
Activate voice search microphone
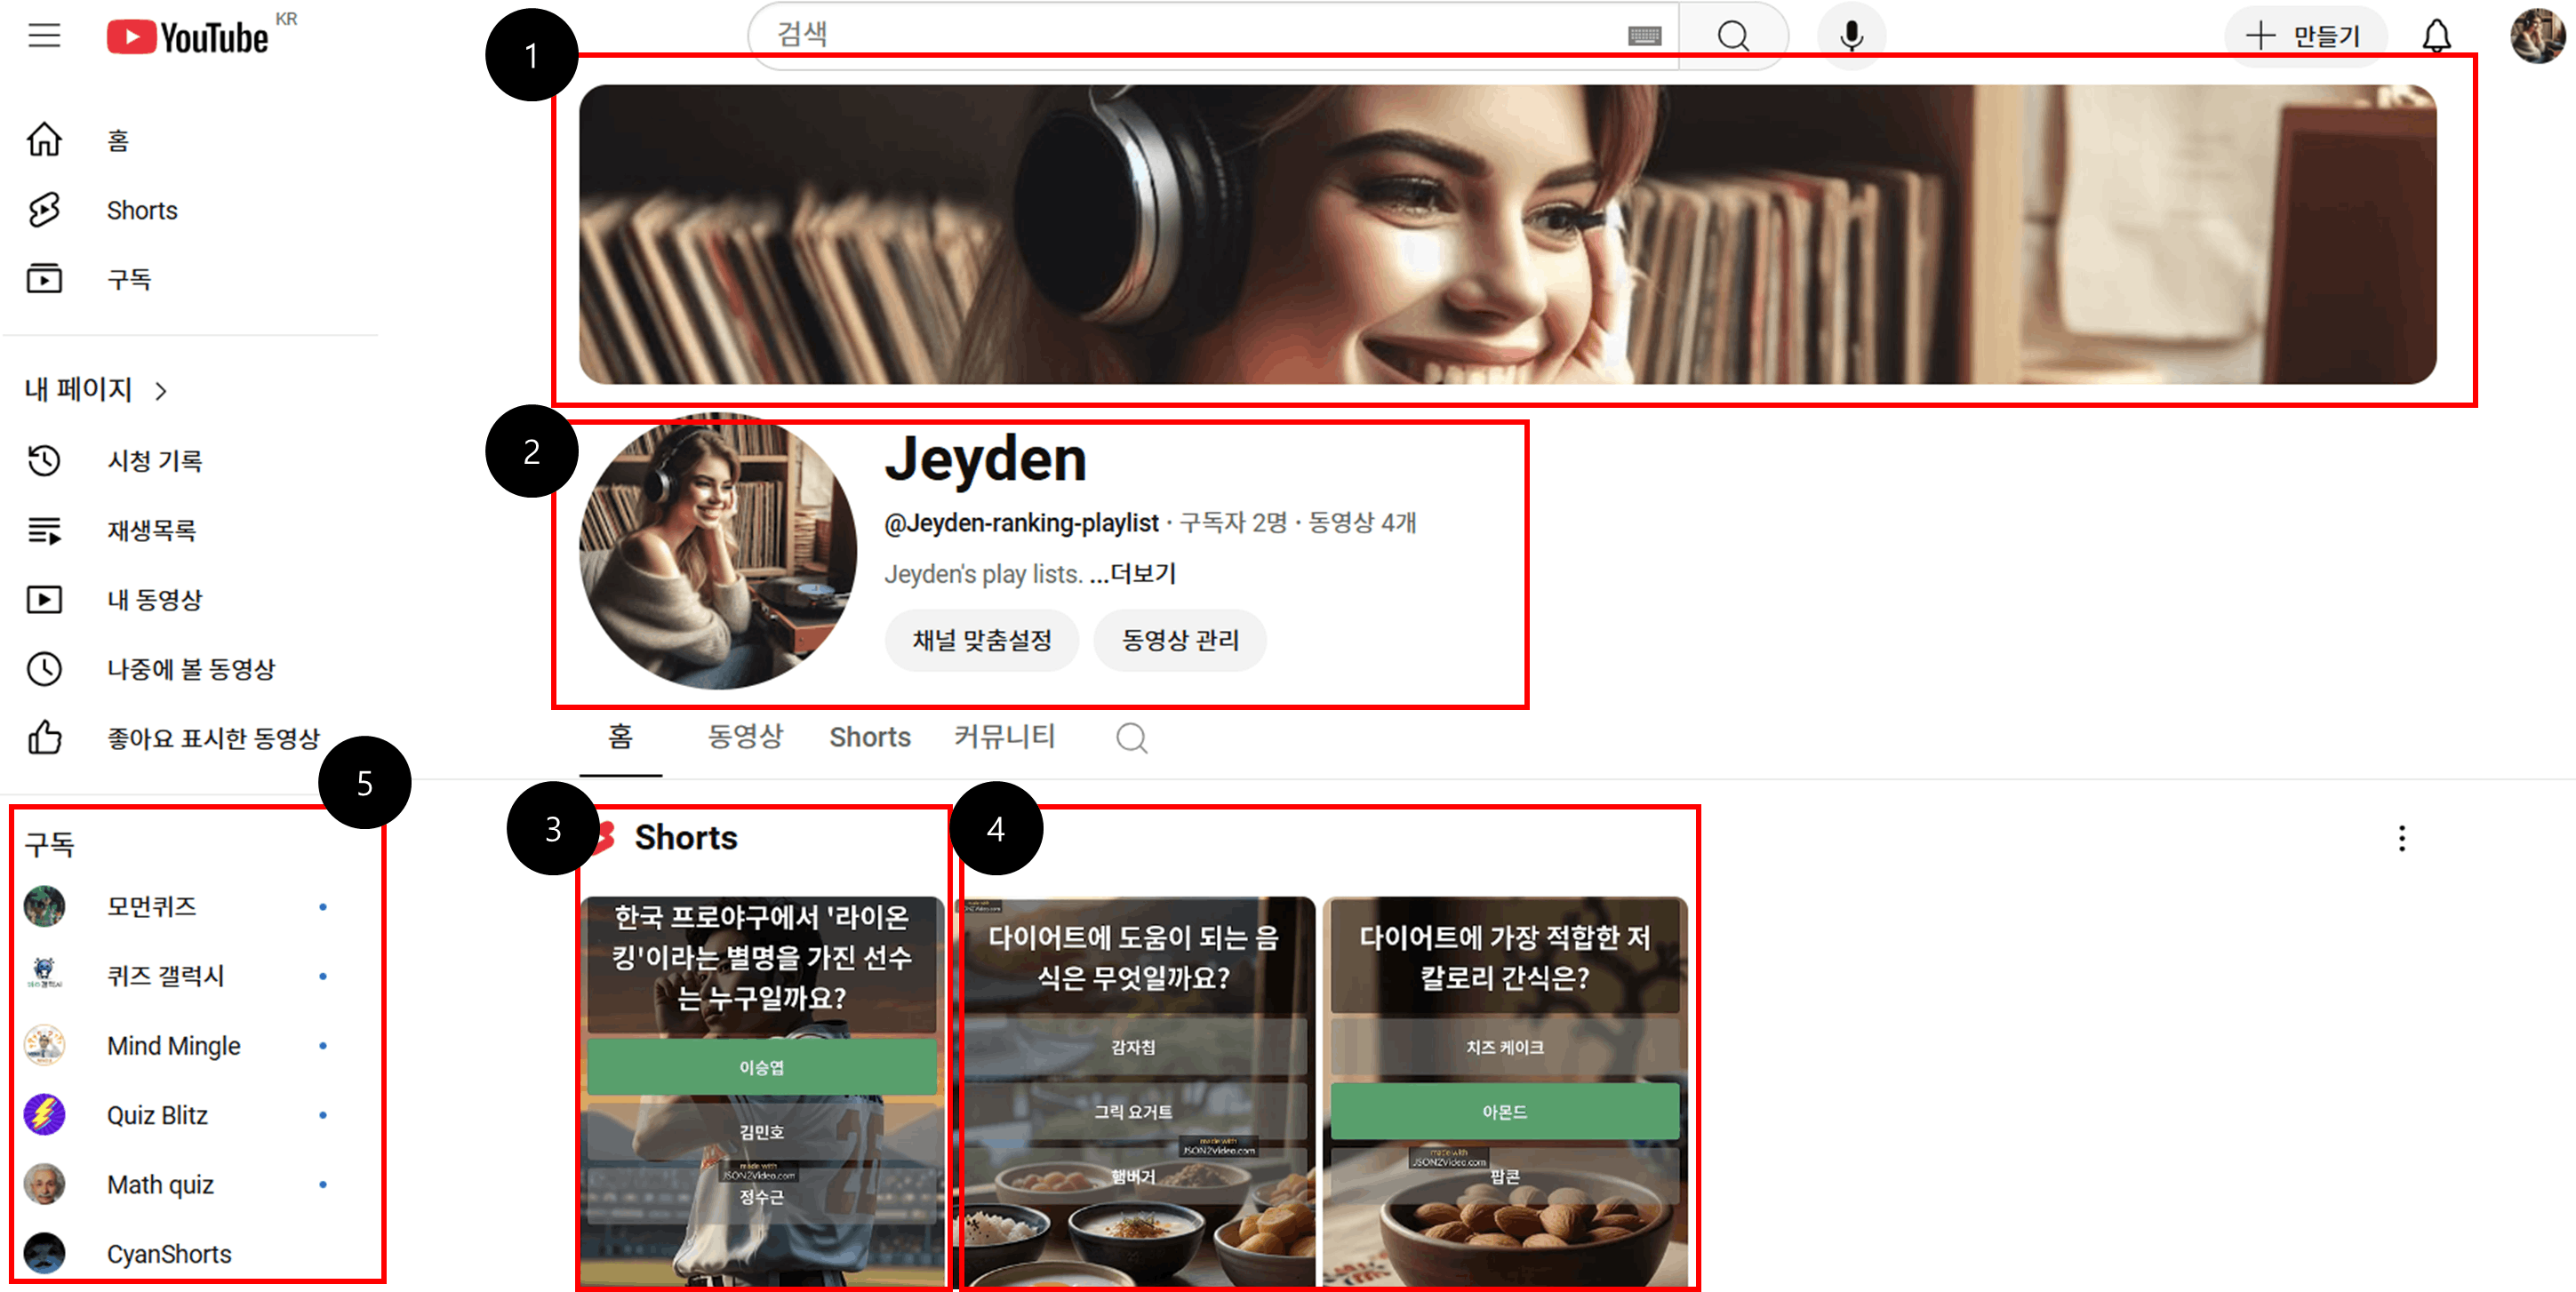(1851, 36)
